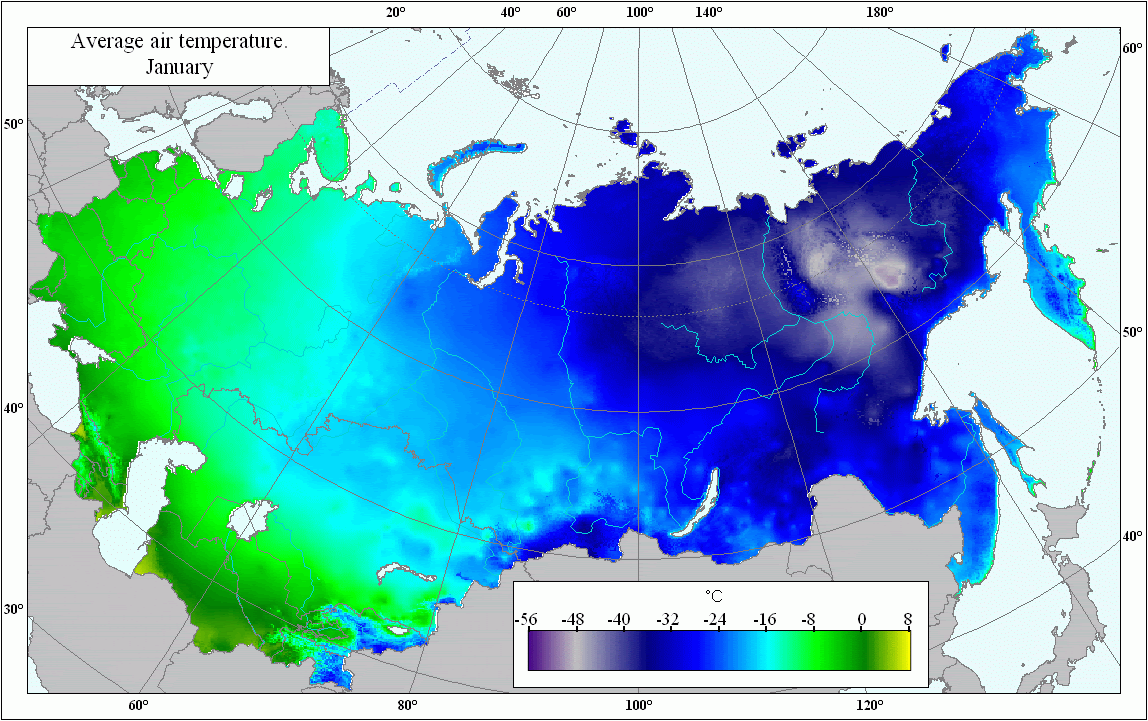Click the "80°" meridian label on the bottom edge
The height and width of the screenshot is (721, 1148).
(408, 706)
